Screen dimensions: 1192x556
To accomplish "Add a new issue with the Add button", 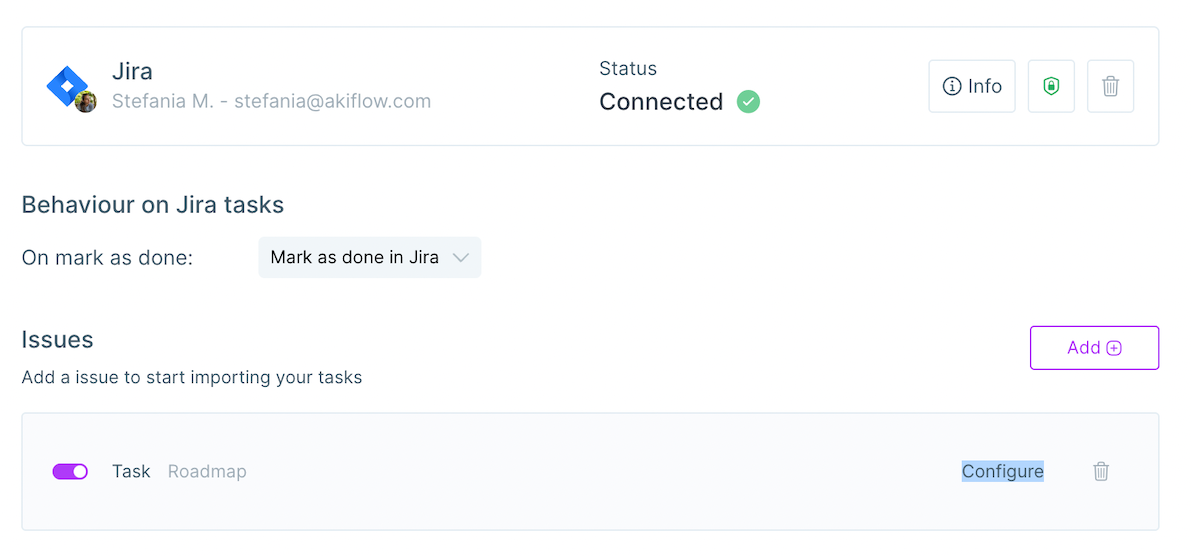I will (1094, 348).
